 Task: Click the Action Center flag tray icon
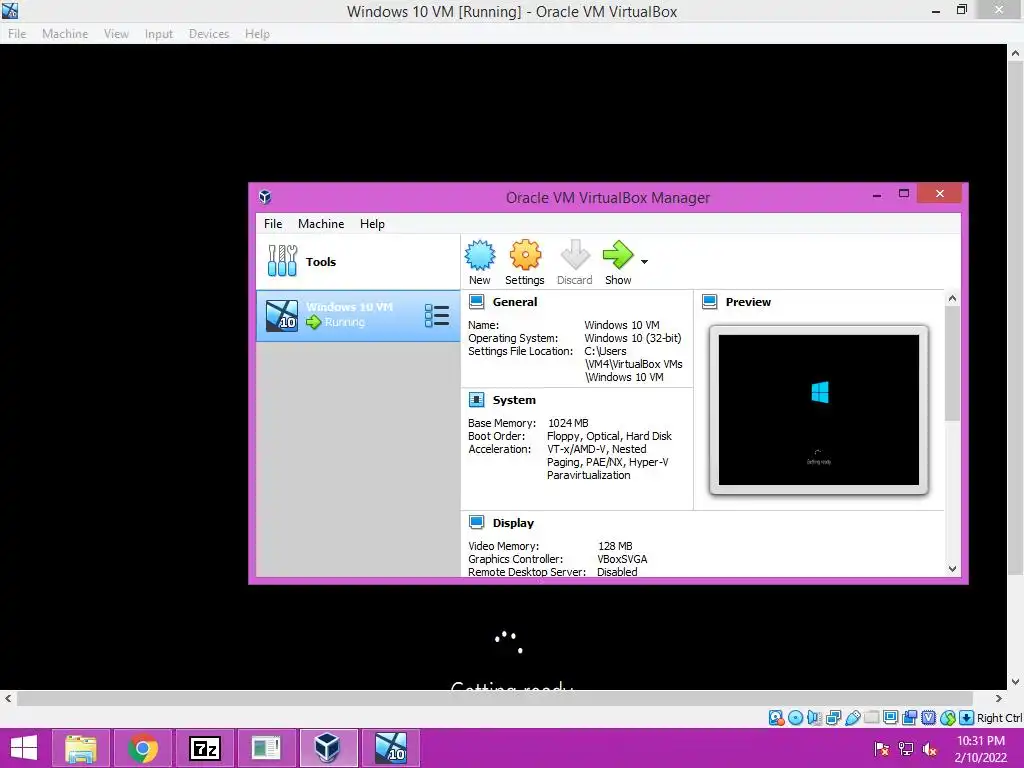pos(882,749)
